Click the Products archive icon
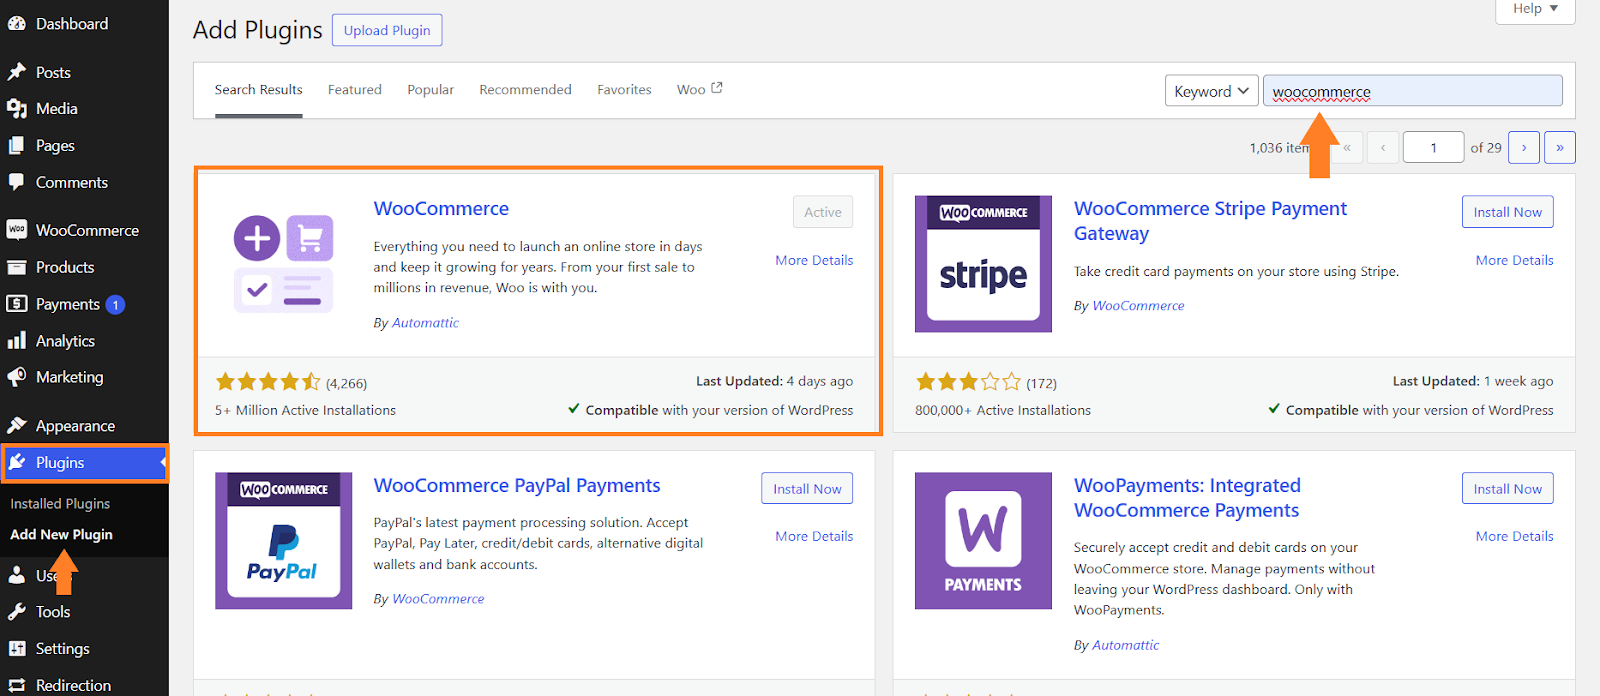Screen dimensions: 1600x696 16,267
